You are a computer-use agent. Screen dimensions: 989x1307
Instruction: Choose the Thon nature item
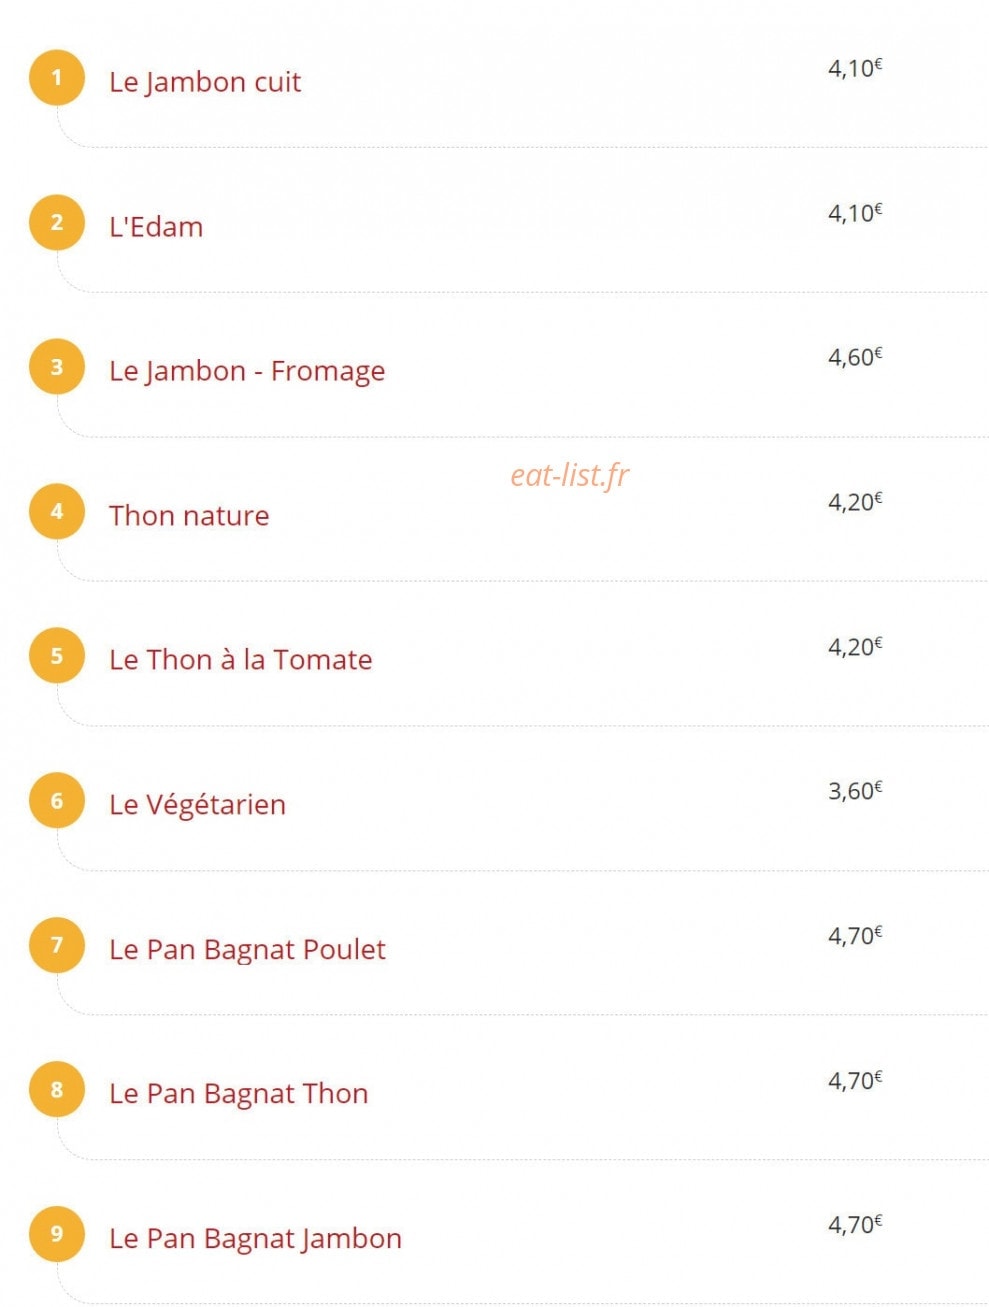pos(189,516)
